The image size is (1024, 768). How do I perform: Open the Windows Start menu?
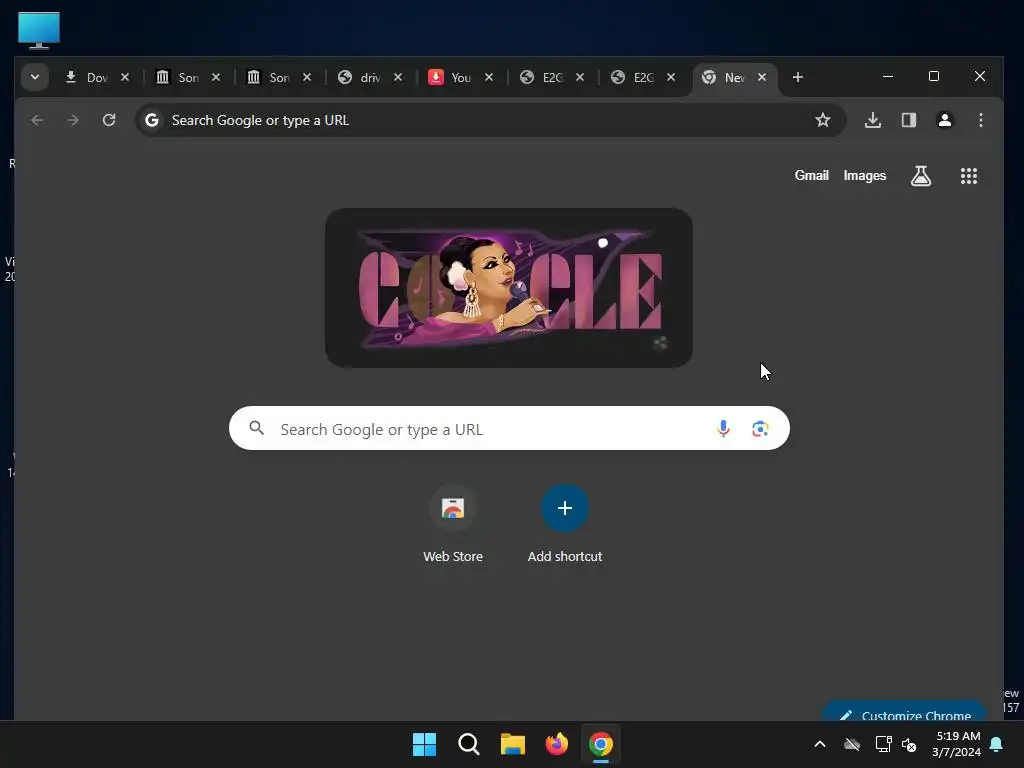tap(424, 744)
